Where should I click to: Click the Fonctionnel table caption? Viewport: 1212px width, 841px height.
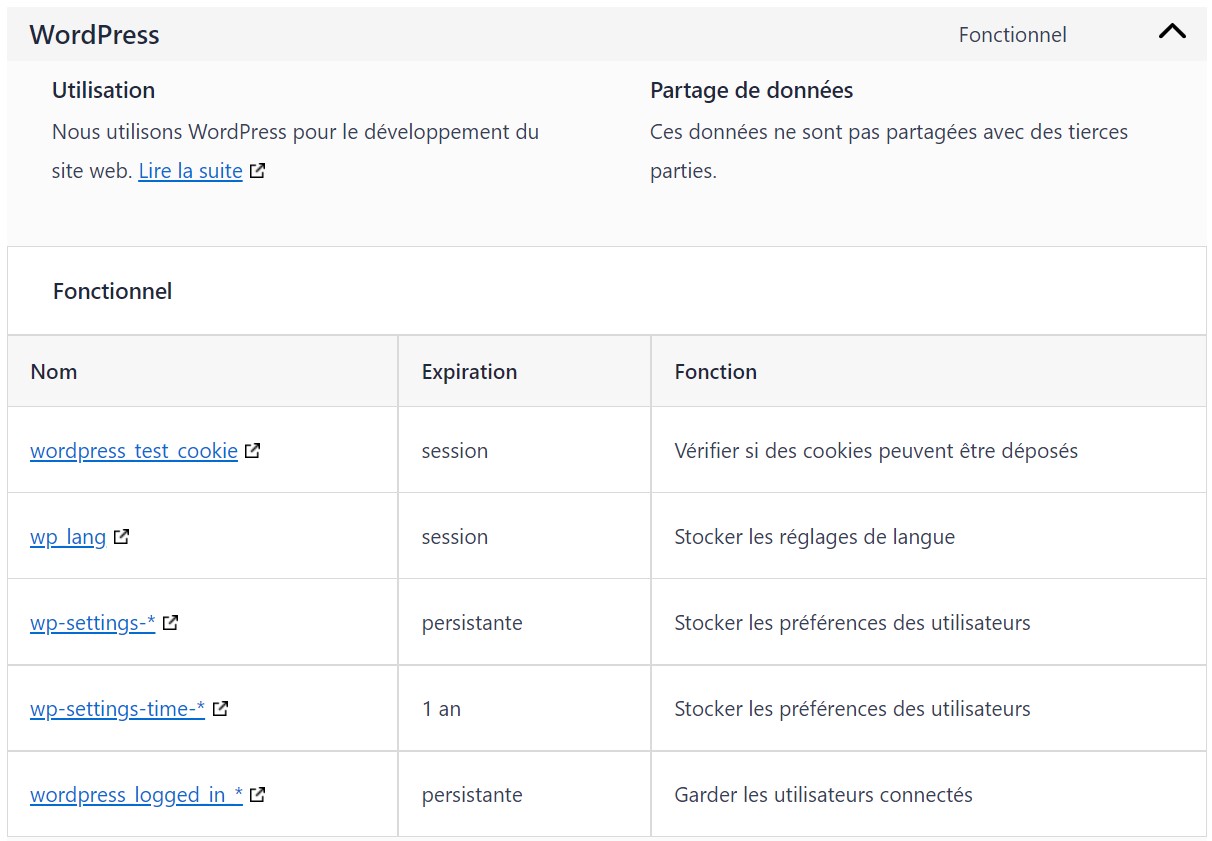tap(112, 291)
